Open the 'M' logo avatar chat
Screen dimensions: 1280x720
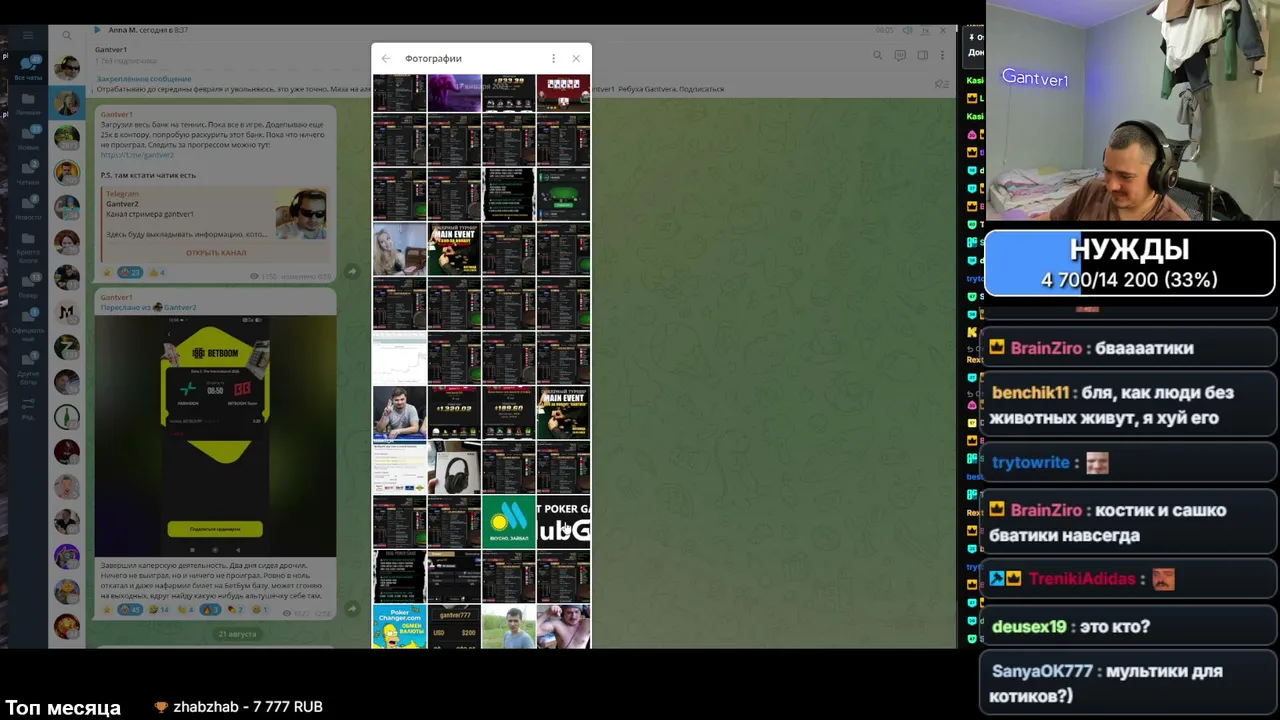[67, 312]
